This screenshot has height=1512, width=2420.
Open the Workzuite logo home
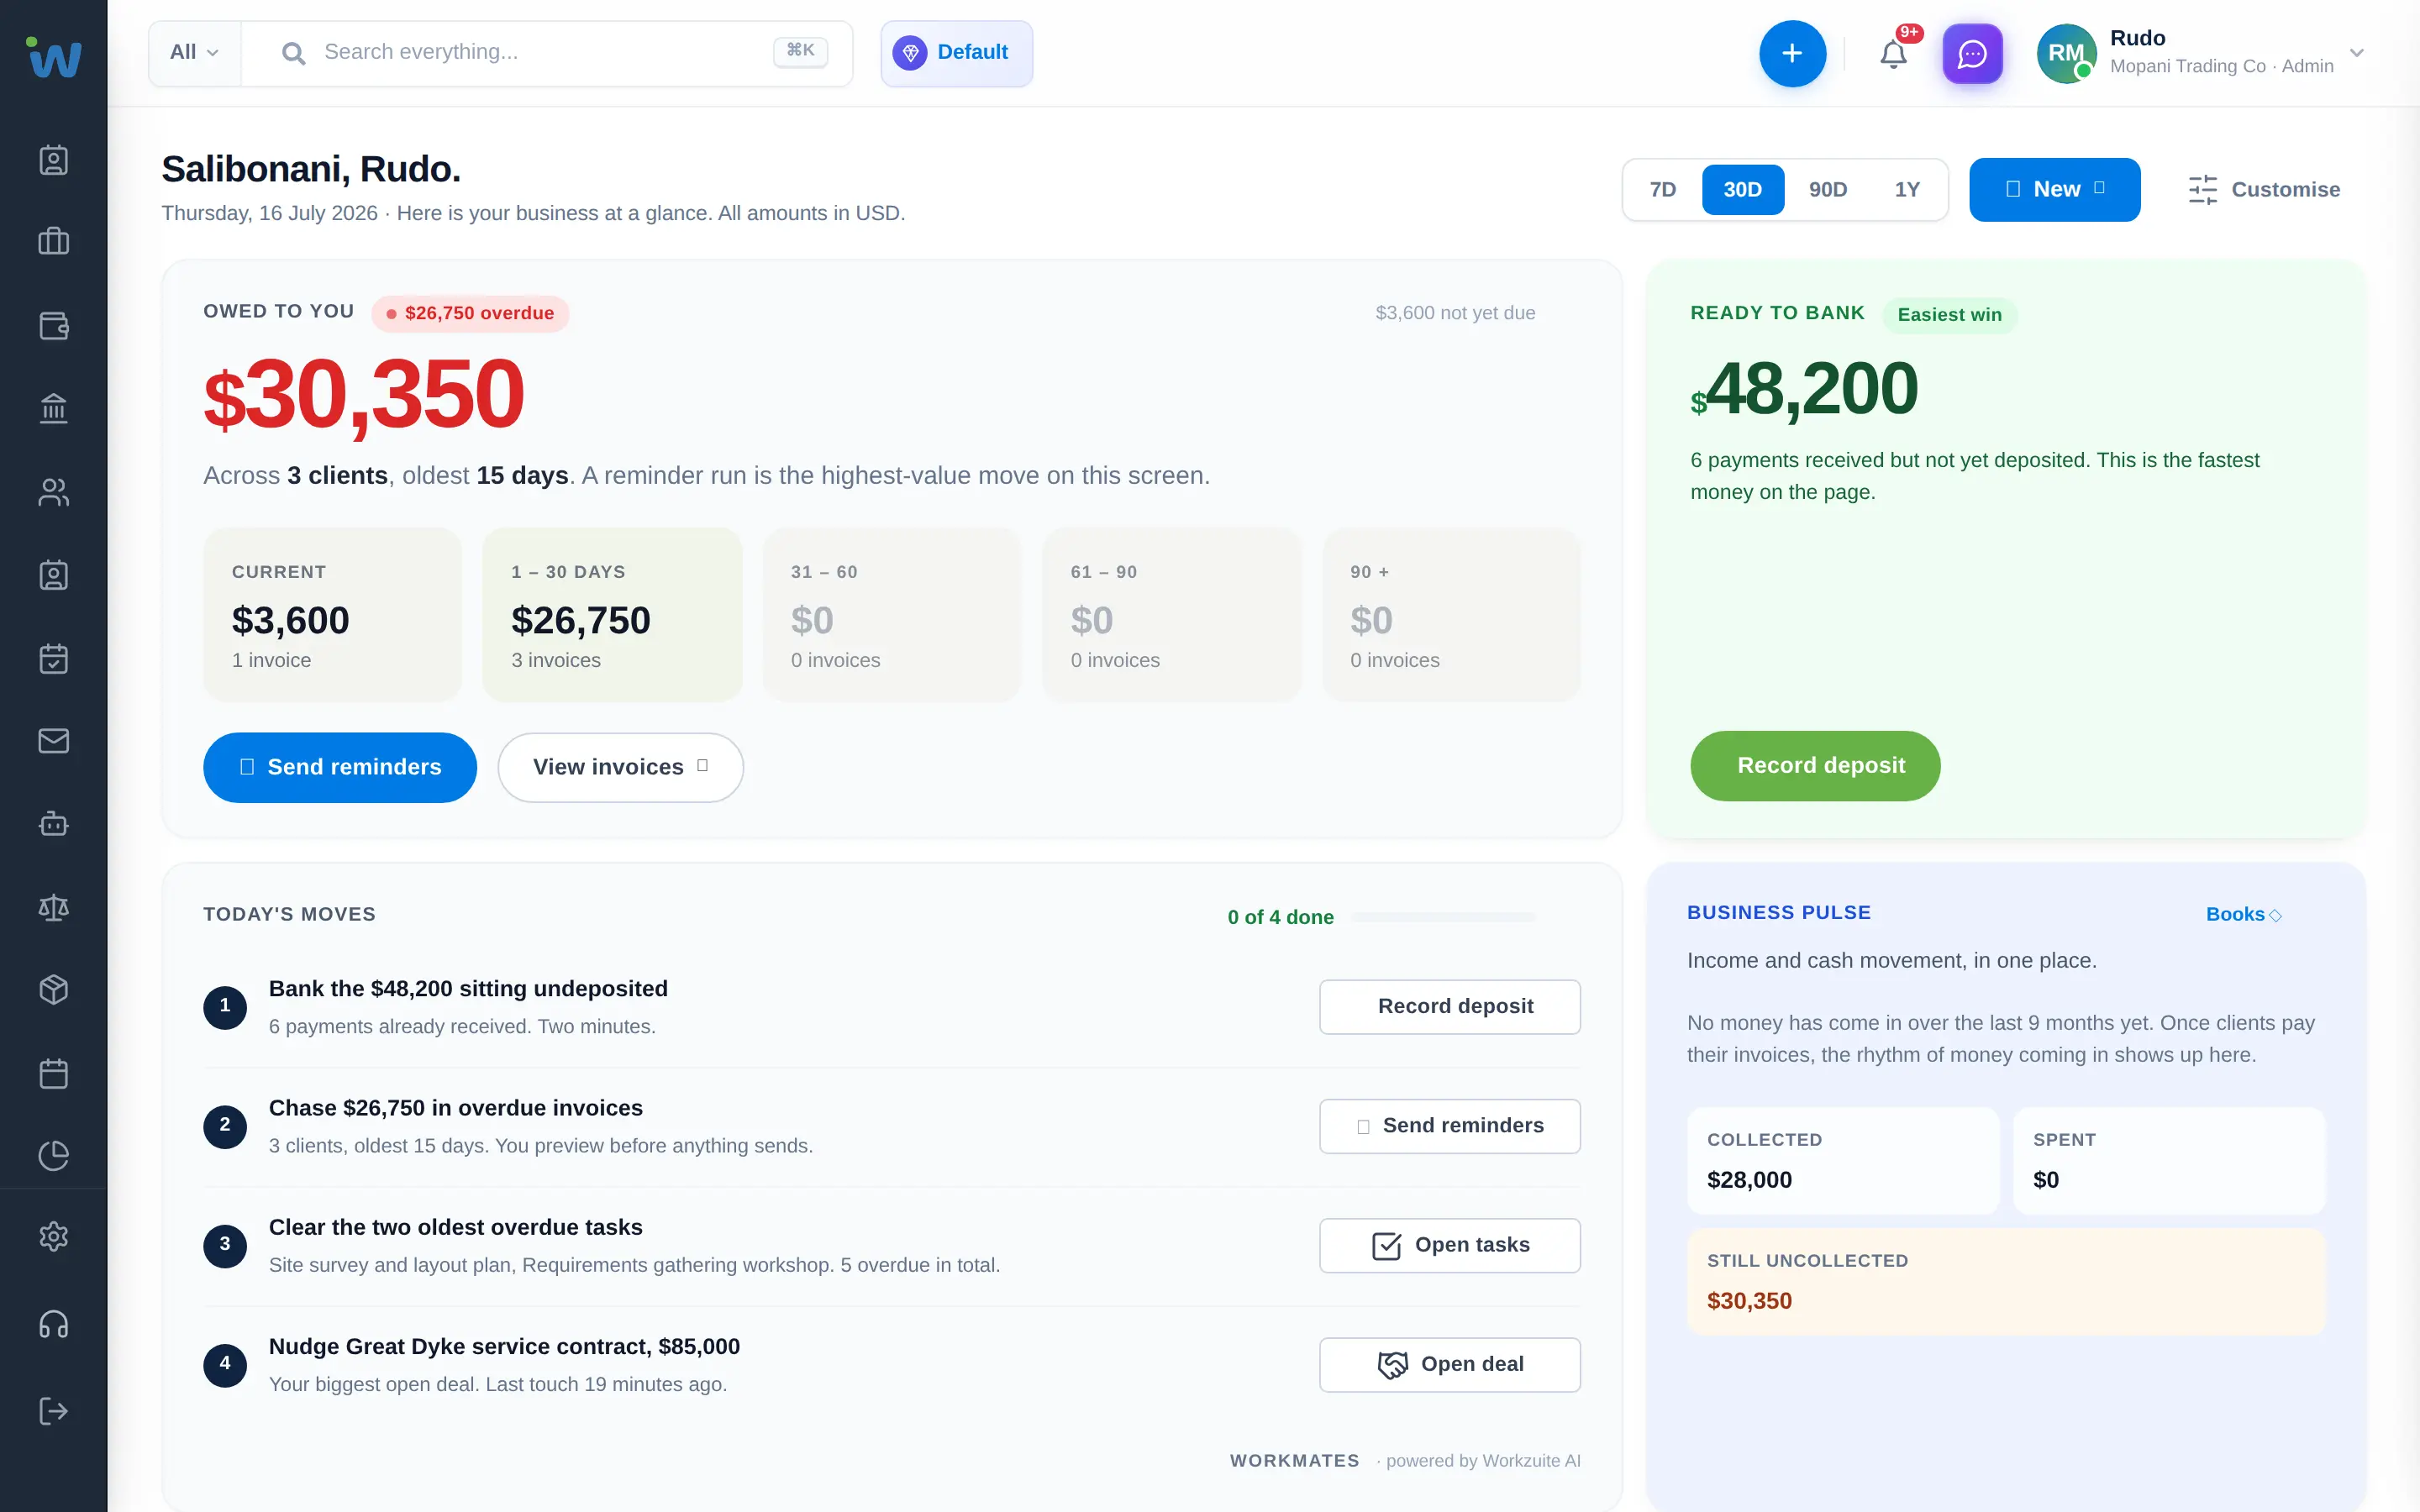[x=53, y=57]
